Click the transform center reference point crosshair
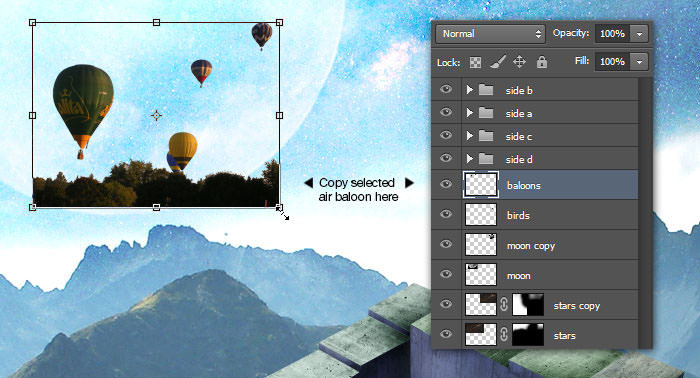Screen dimensions: 700x378 pos(156,116)
